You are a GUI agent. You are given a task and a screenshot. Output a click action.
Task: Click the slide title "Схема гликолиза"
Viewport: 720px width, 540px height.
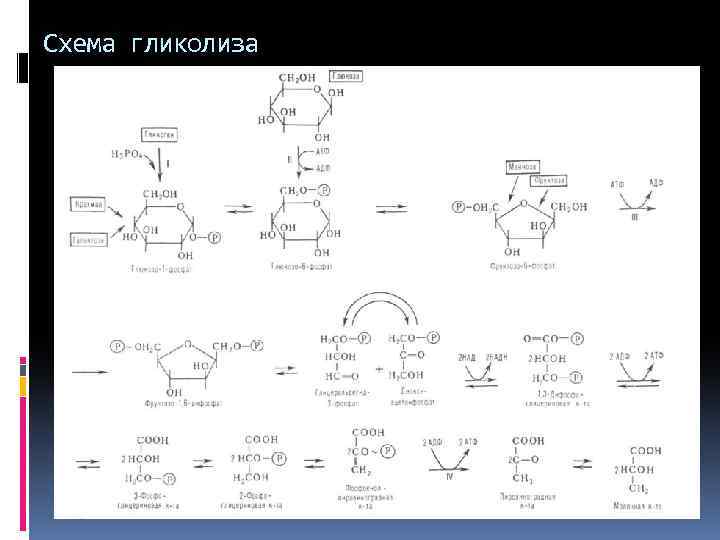[150, 45]
